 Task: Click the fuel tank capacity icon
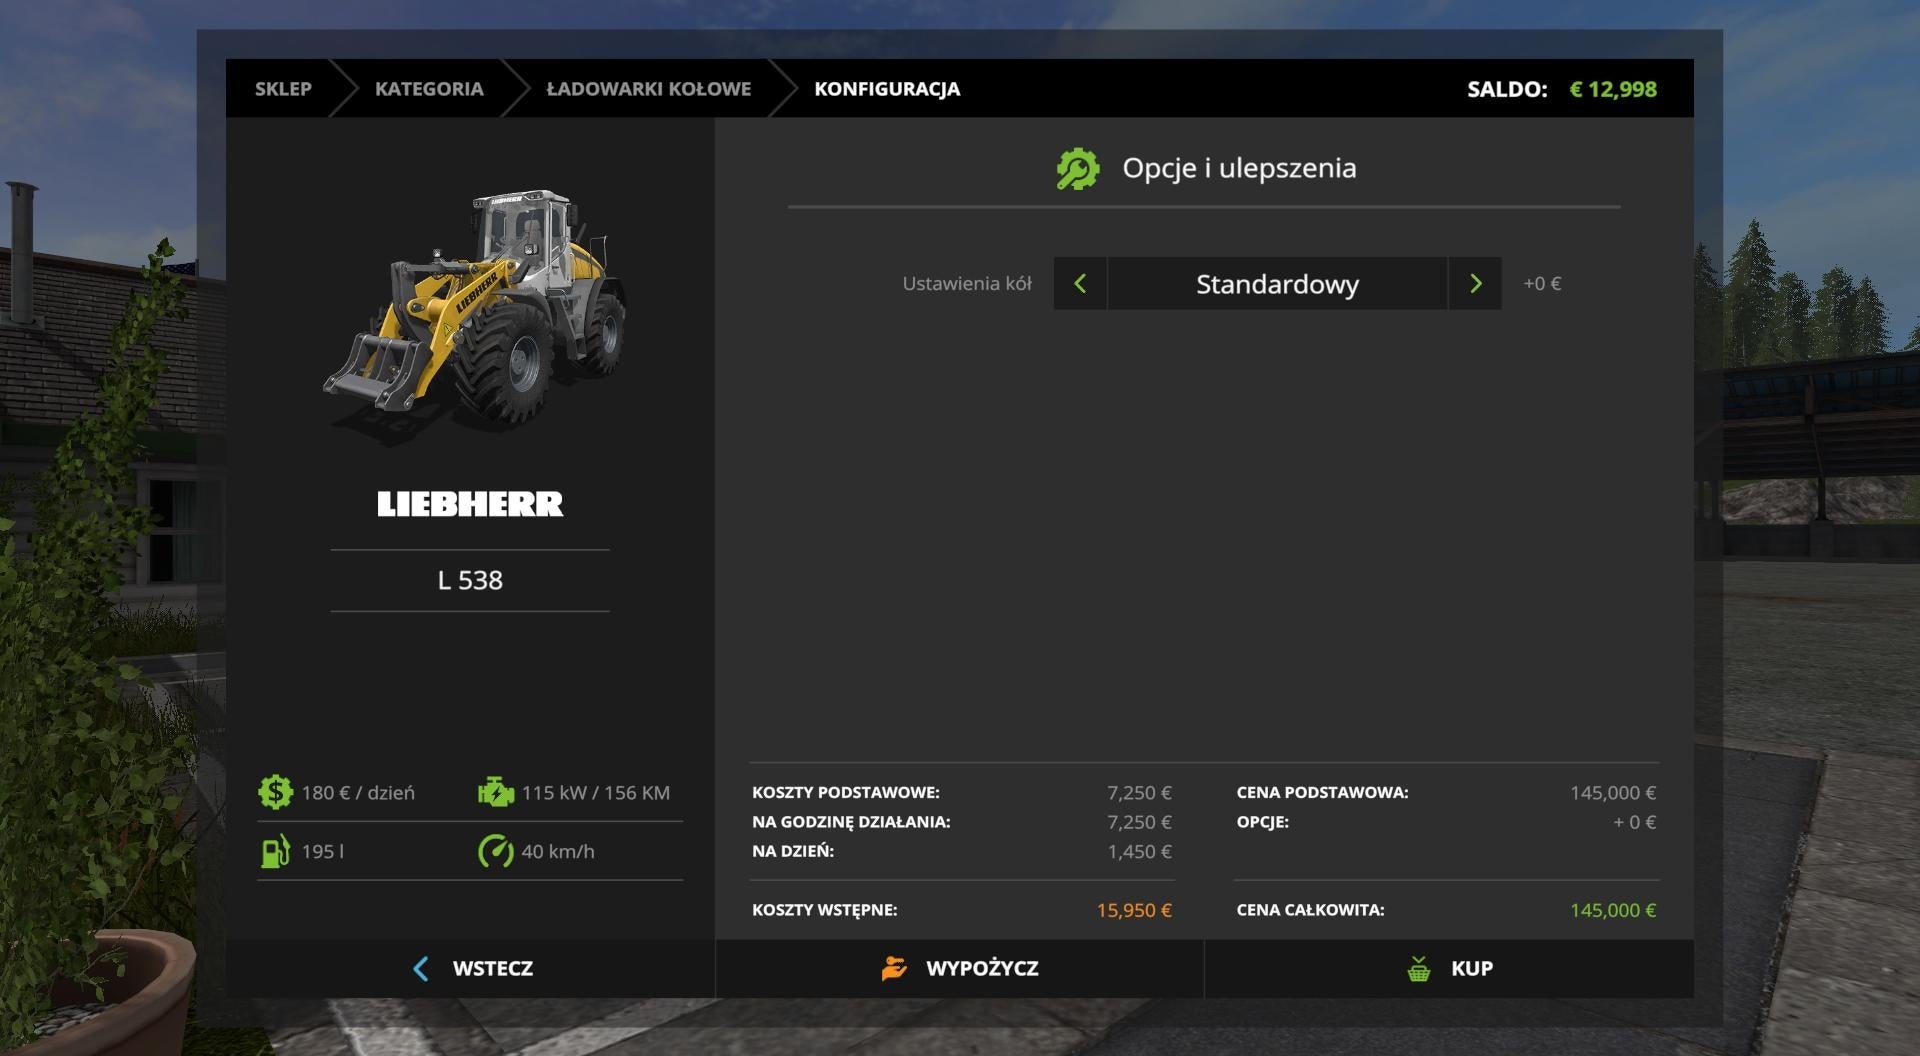[x=275, y=851]
